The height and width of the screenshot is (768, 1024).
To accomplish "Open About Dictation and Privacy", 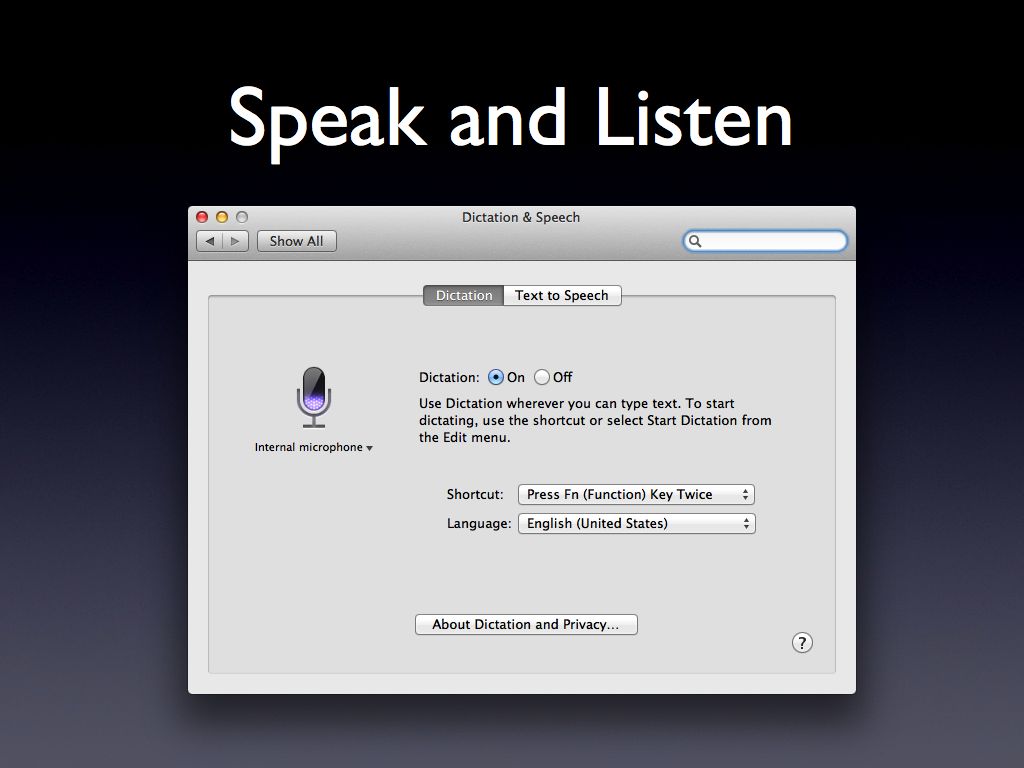I will (526, 624).
